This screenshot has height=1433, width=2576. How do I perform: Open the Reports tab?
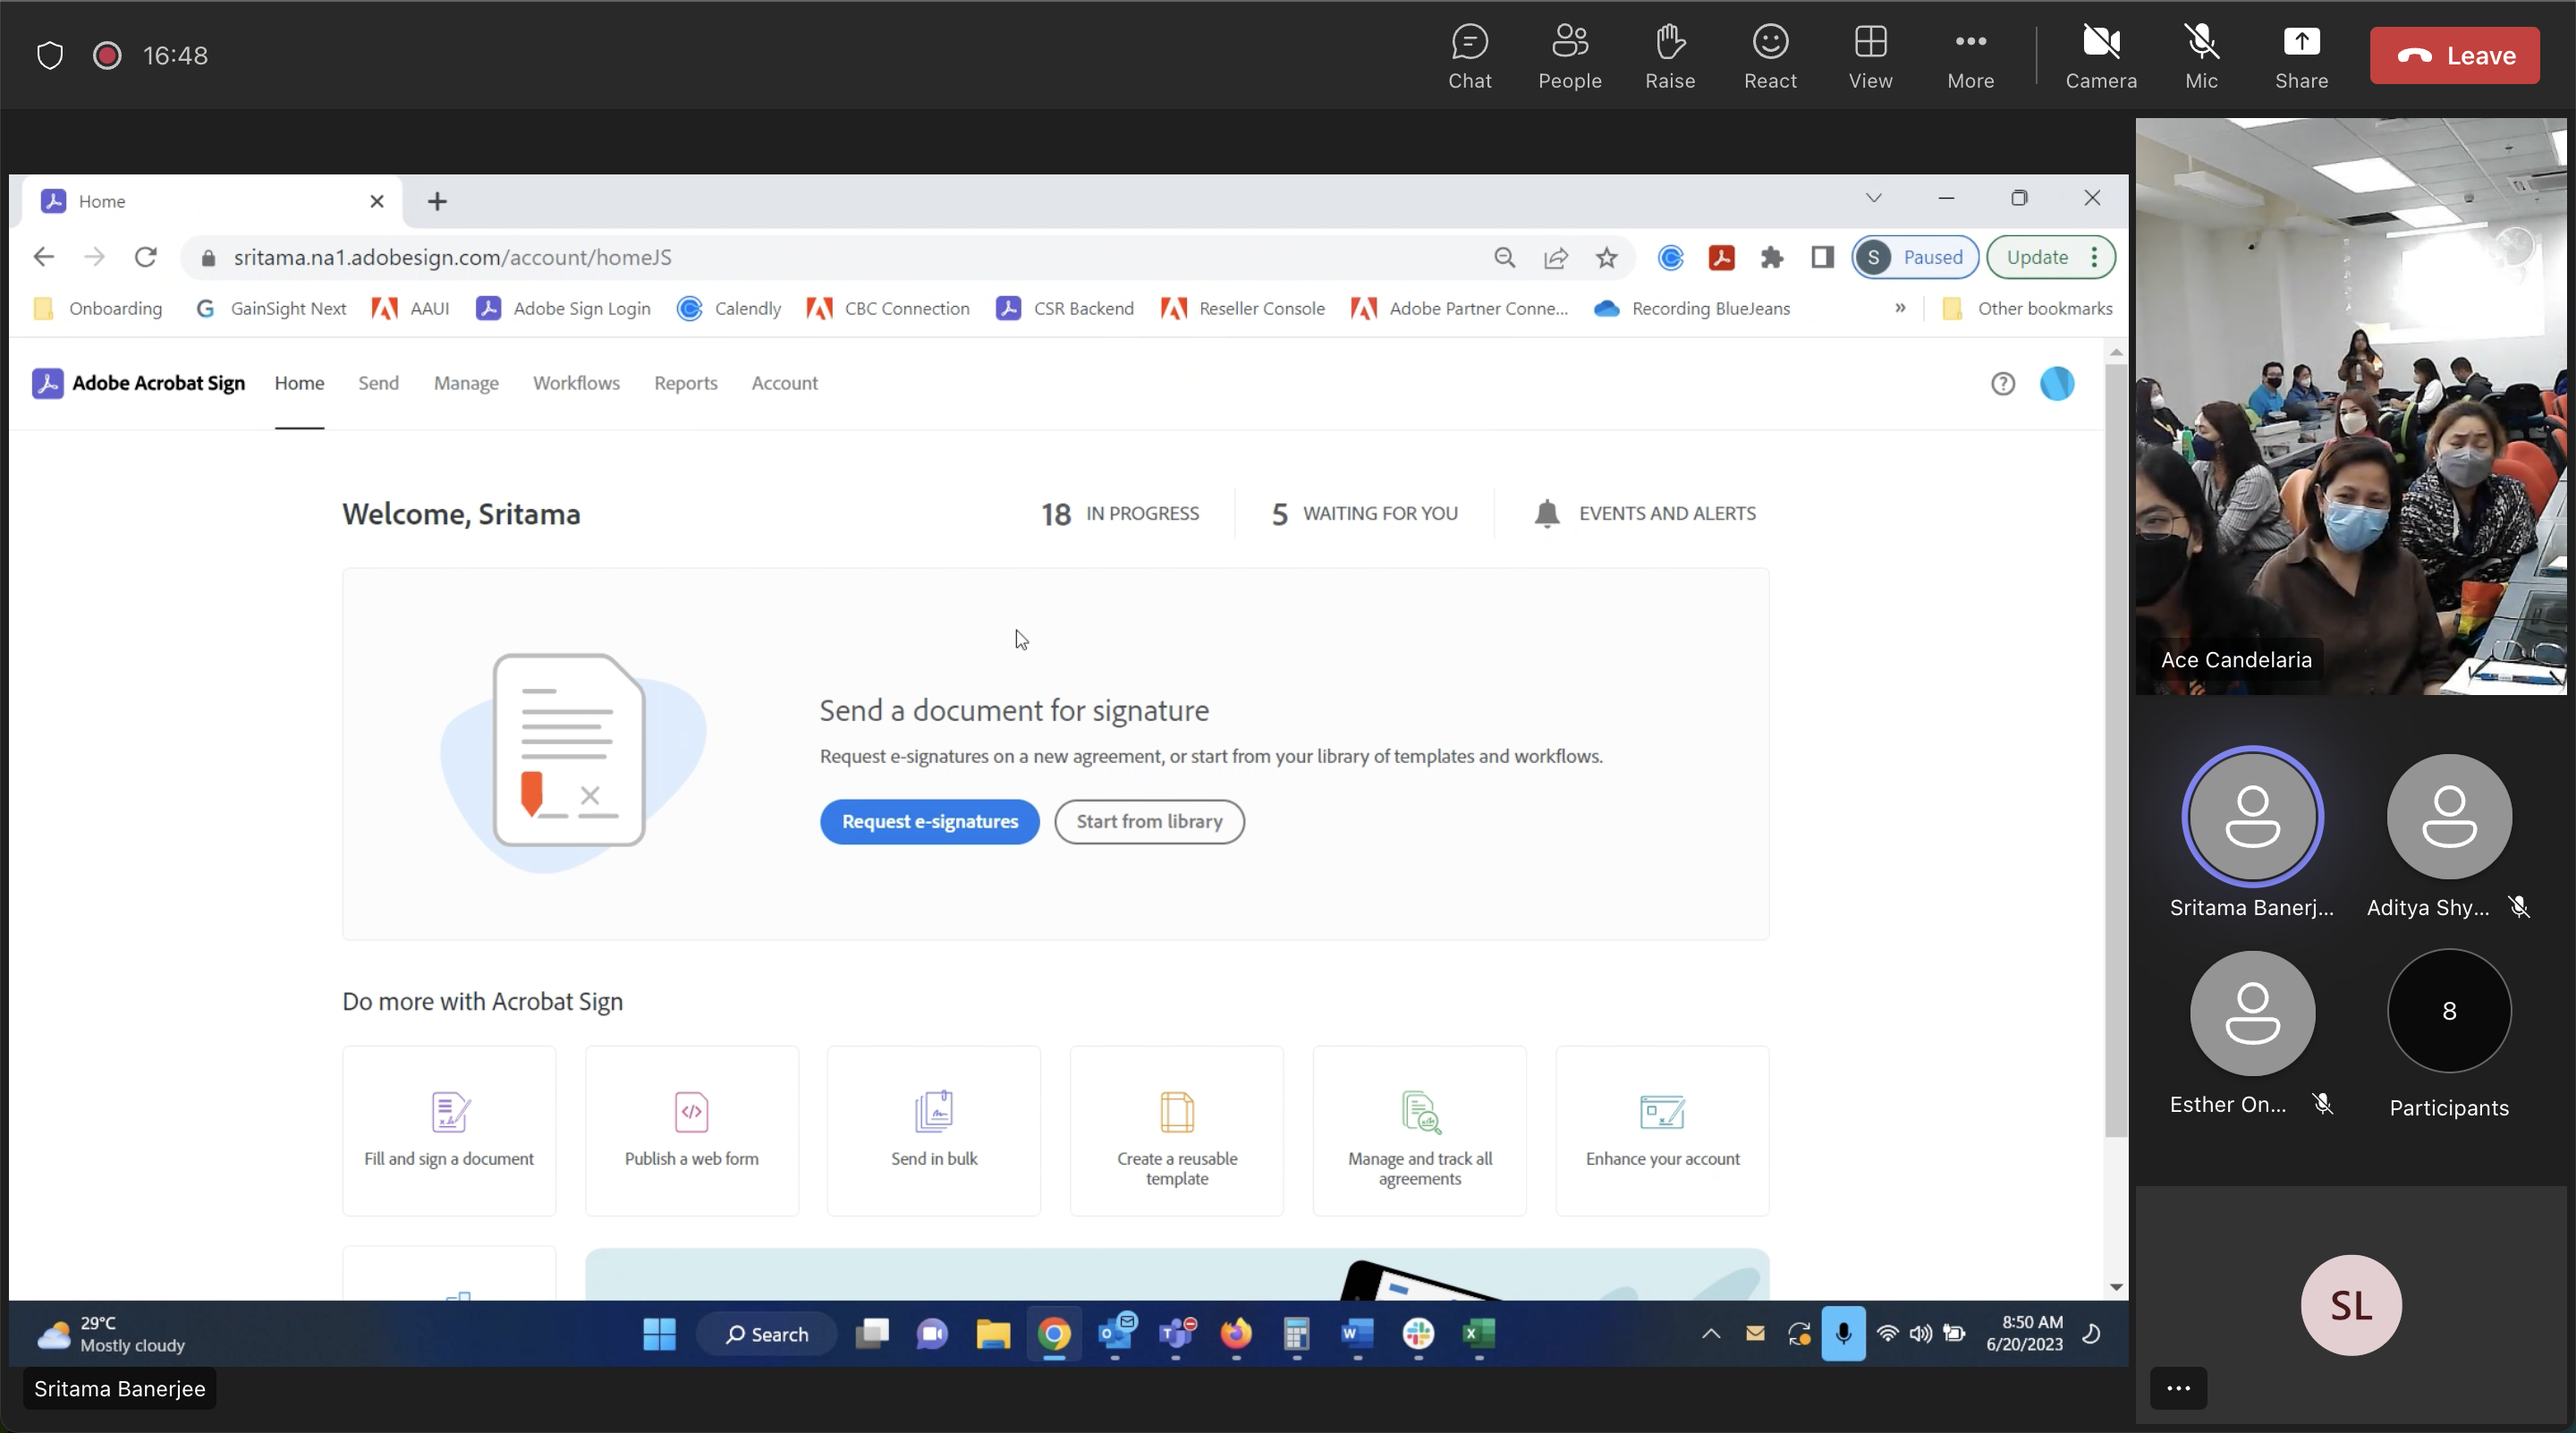(686, 383)
